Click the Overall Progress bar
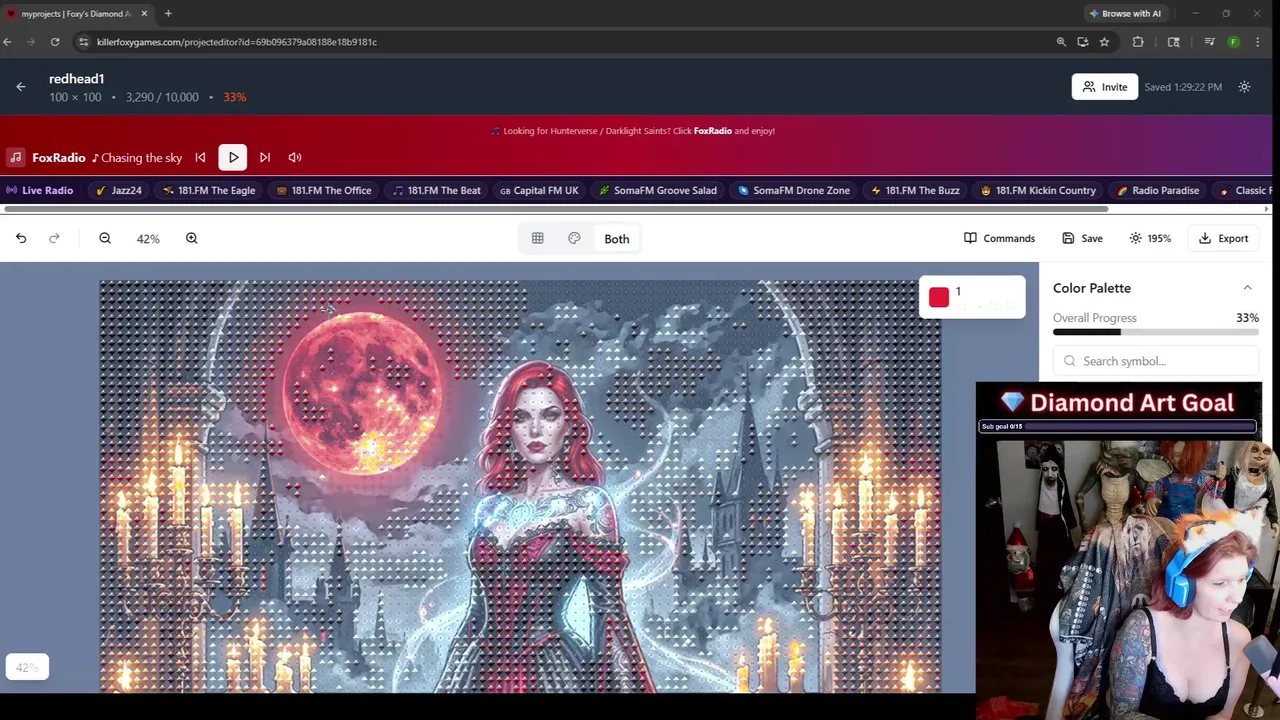This screenshot has width=1280, height=720. click(x=1156, y=332)
